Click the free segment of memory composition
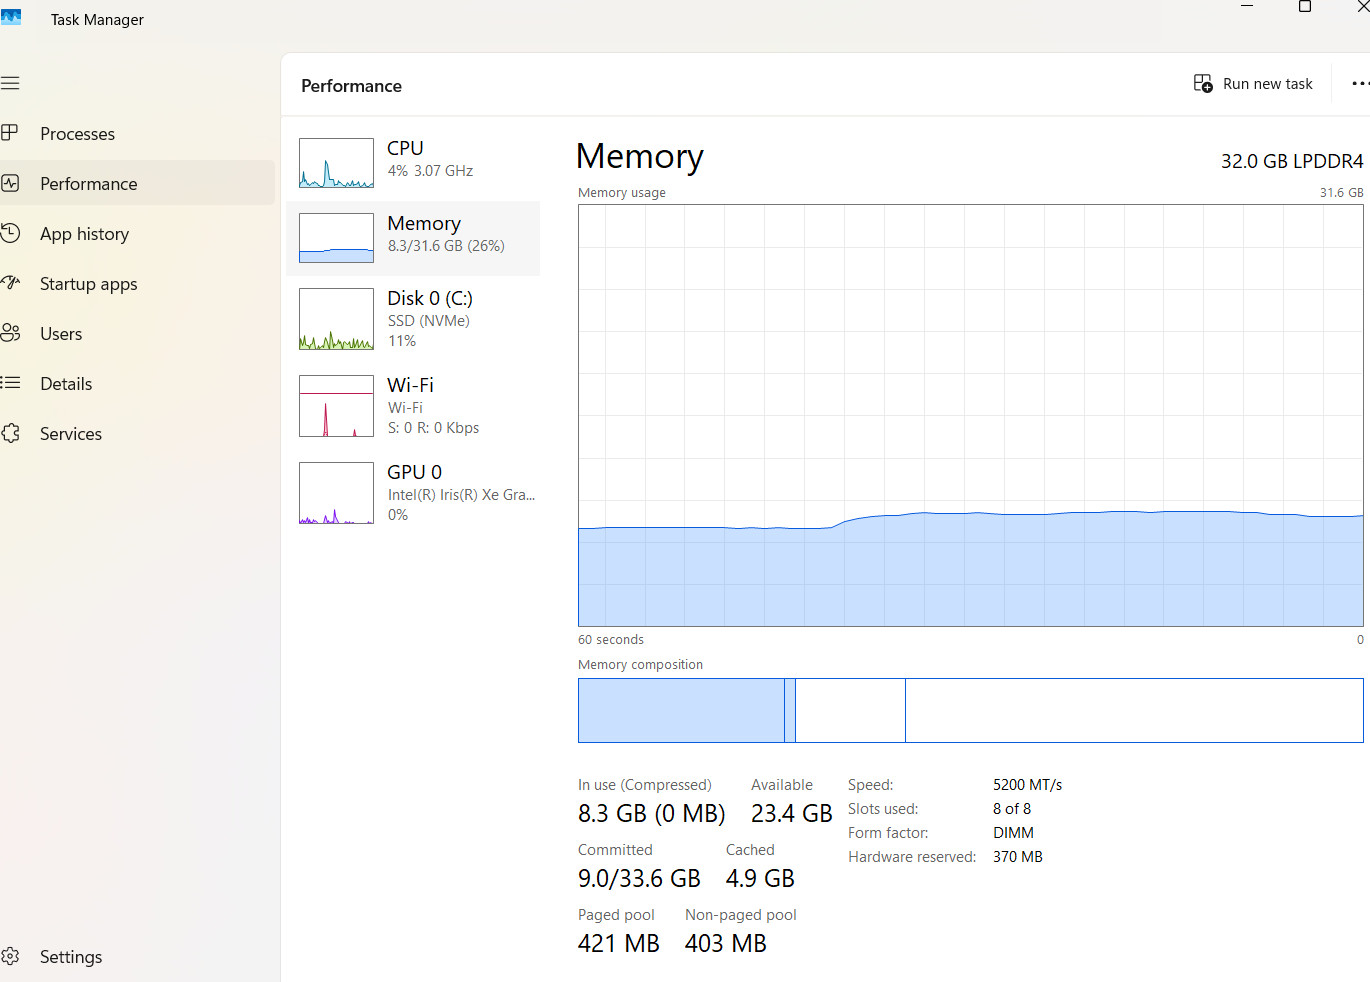 1134,710
